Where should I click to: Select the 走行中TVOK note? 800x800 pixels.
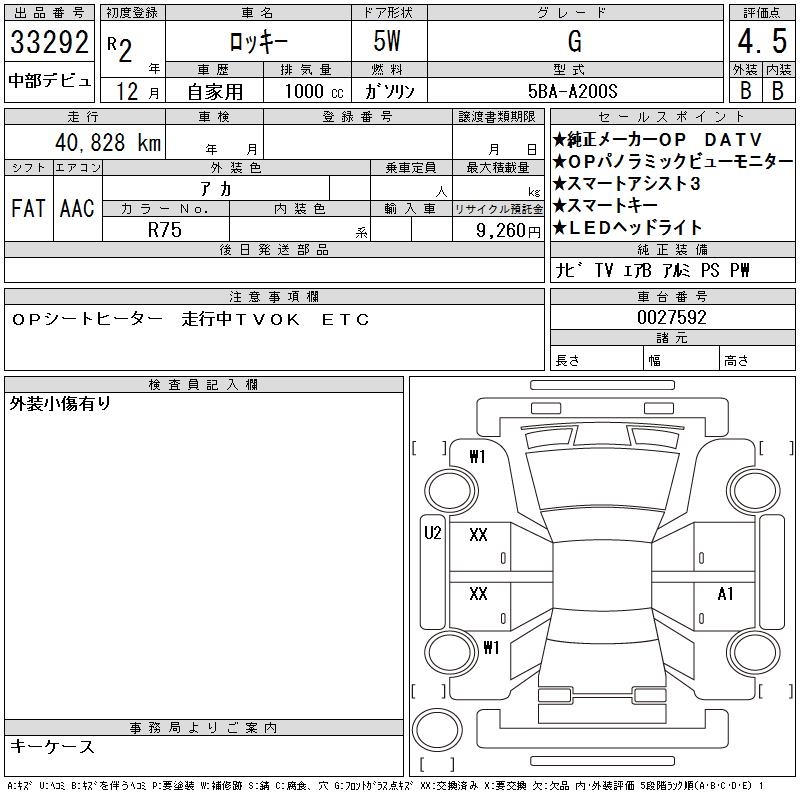point(240,319)
